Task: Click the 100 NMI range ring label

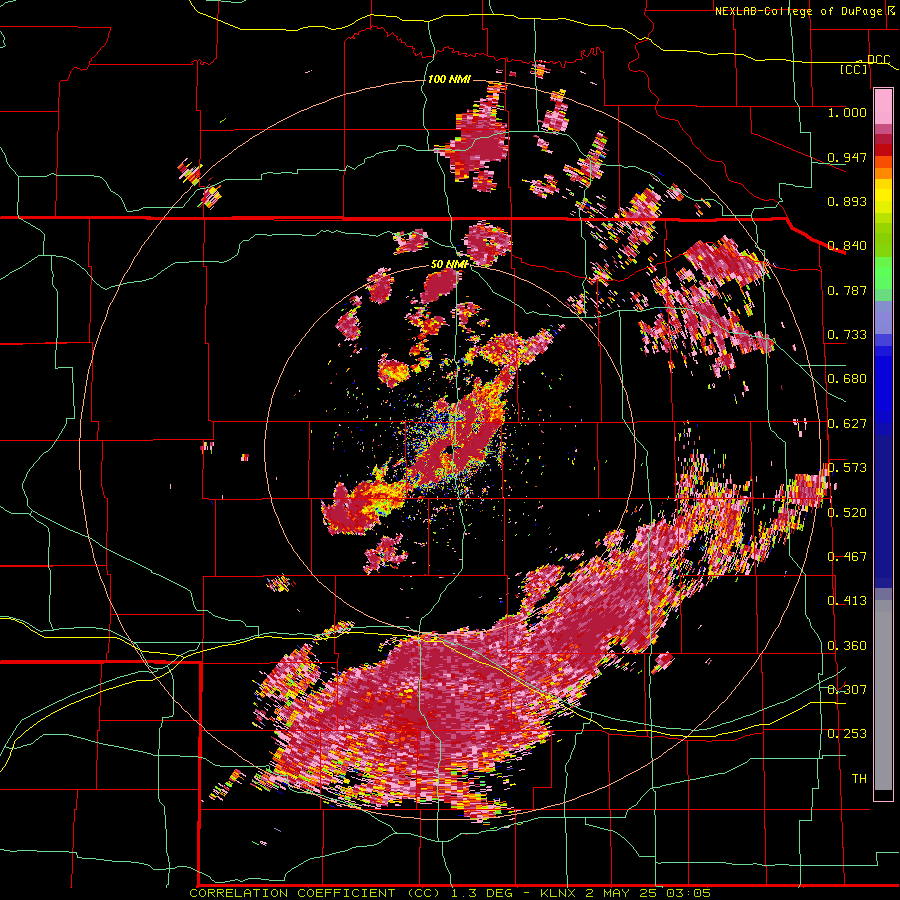Action: coord(449,79)
